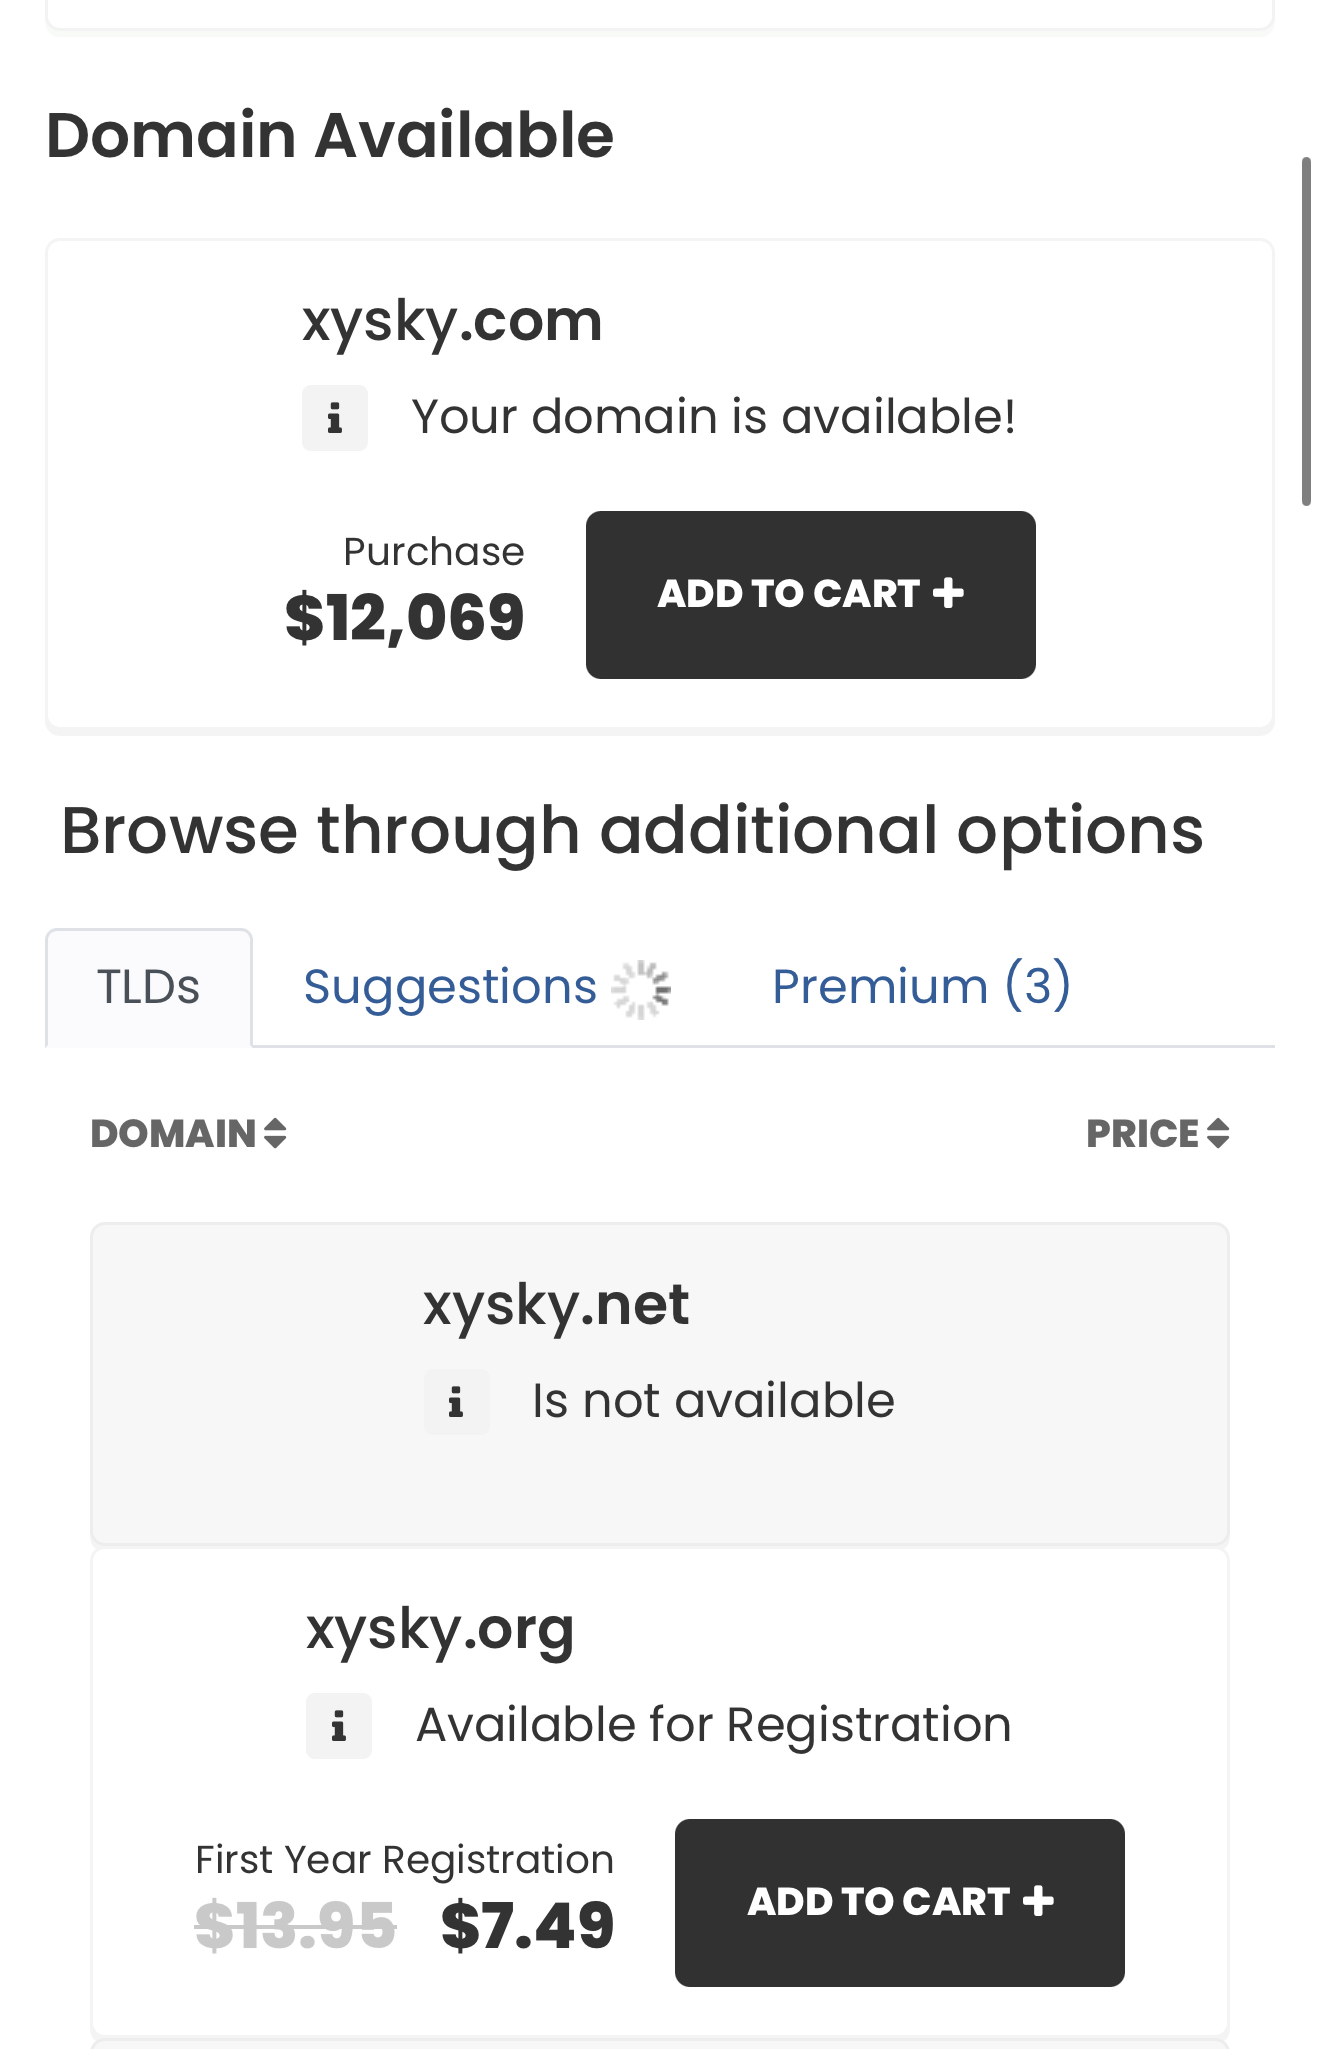Select the xysky.com domain name text
Image resolution: width=1320 pixels, height=2049 pixels.
(452, 322)
